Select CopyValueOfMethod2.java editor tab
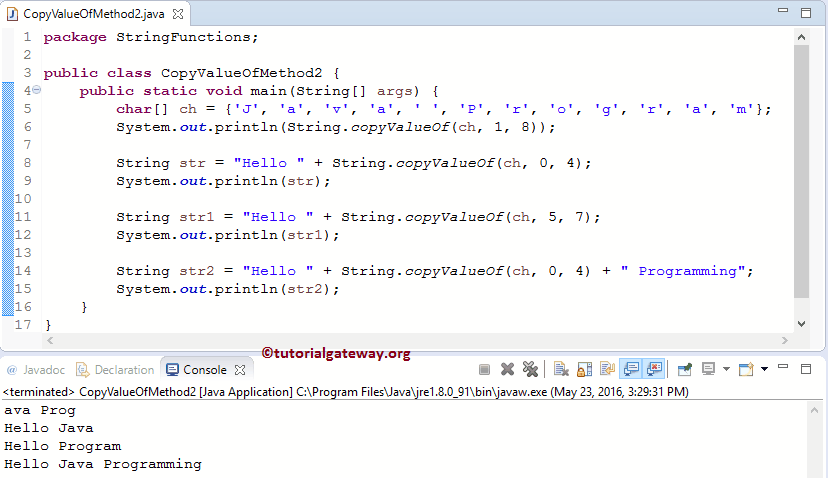This screenshot has width=828, height=478. point(94,14)
